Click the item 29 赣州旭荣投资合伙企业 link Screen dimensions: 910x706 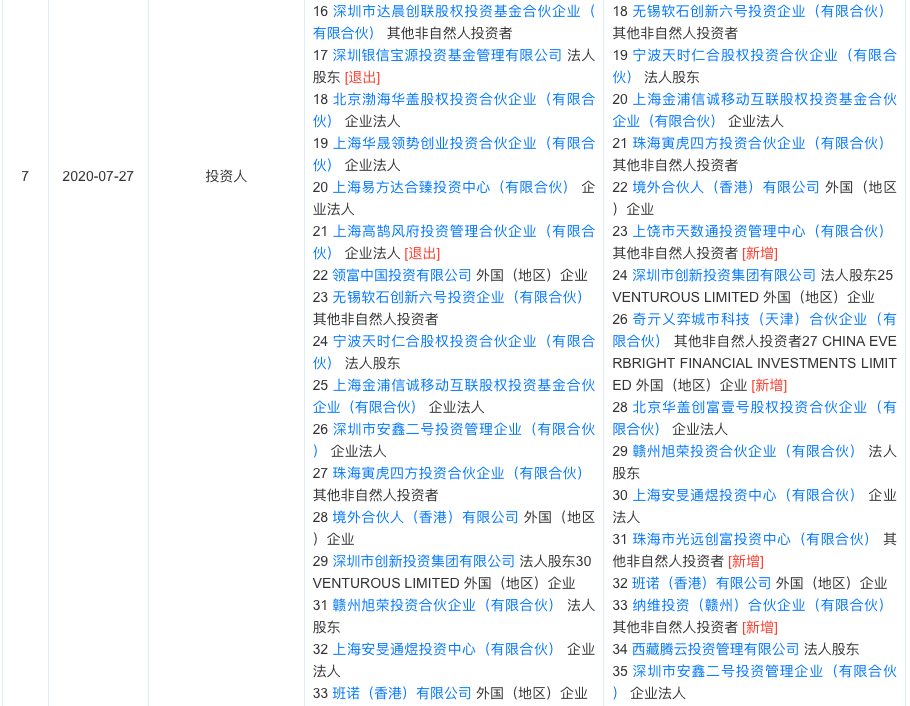coord(745,452)
